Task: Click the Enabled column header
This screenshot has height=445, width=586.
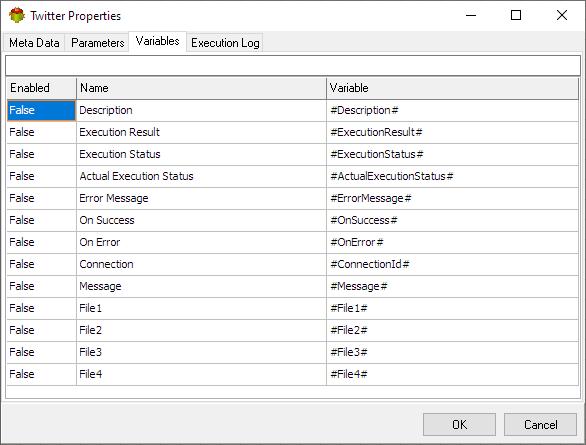Action: coord(41,88)
